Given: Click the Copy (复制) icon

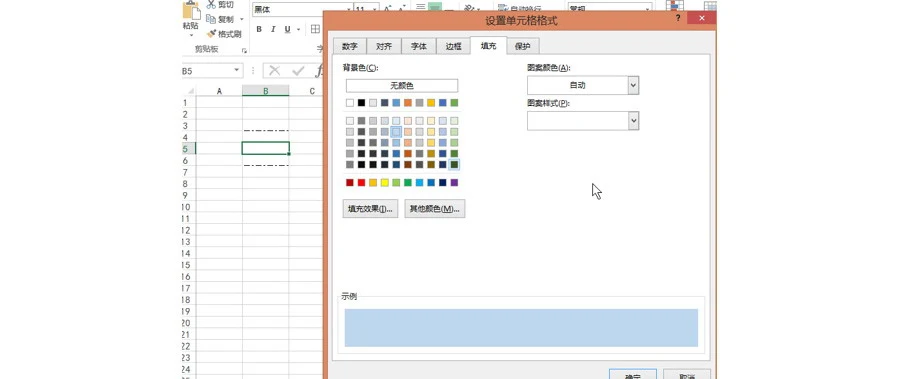Looking at the screenshot, I should [211, 19].
